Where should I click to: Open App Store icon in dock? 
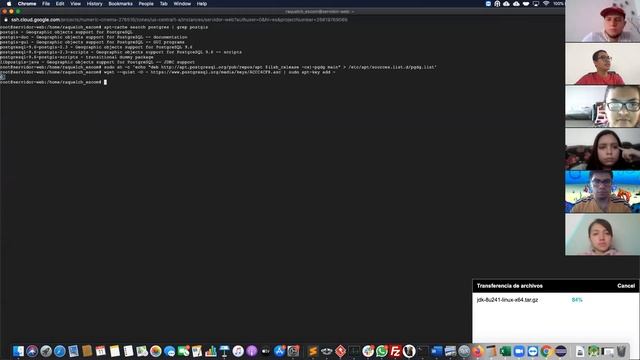280,351
